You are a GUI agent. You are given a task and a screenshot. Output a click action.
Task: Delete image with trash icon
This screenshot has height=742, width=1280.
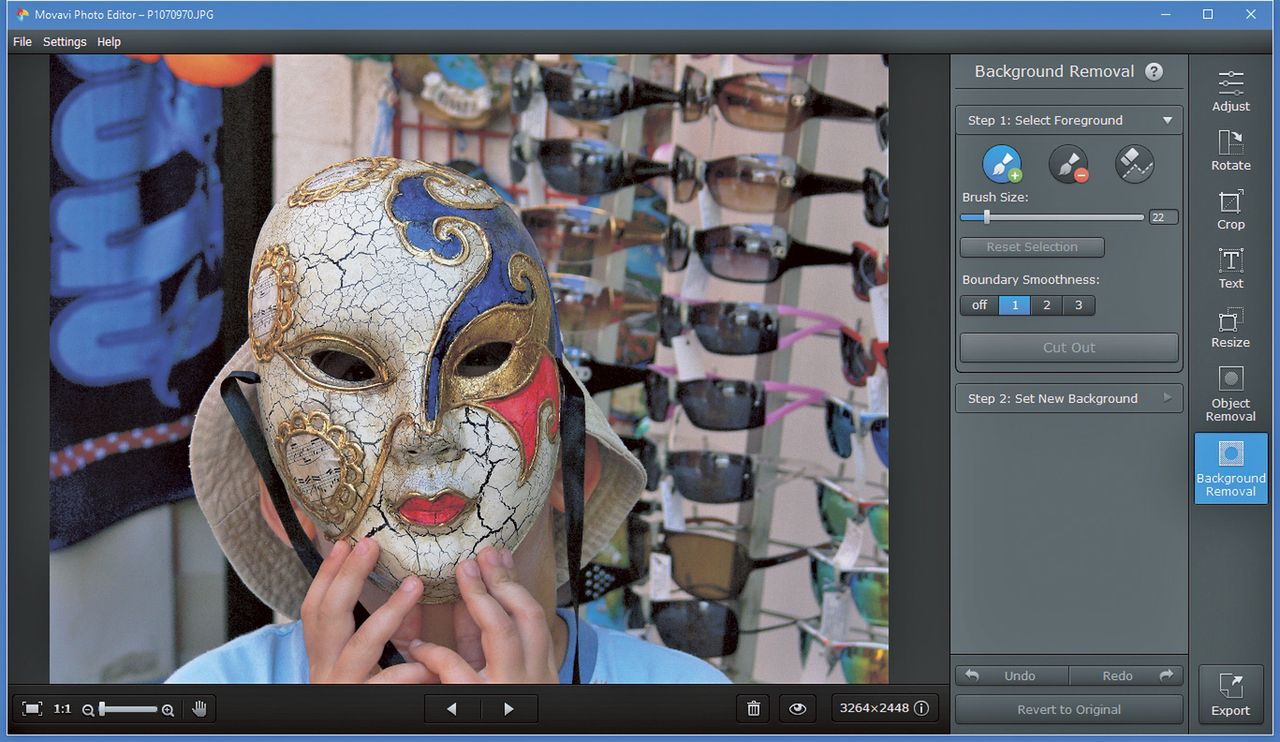coord(754,709)
